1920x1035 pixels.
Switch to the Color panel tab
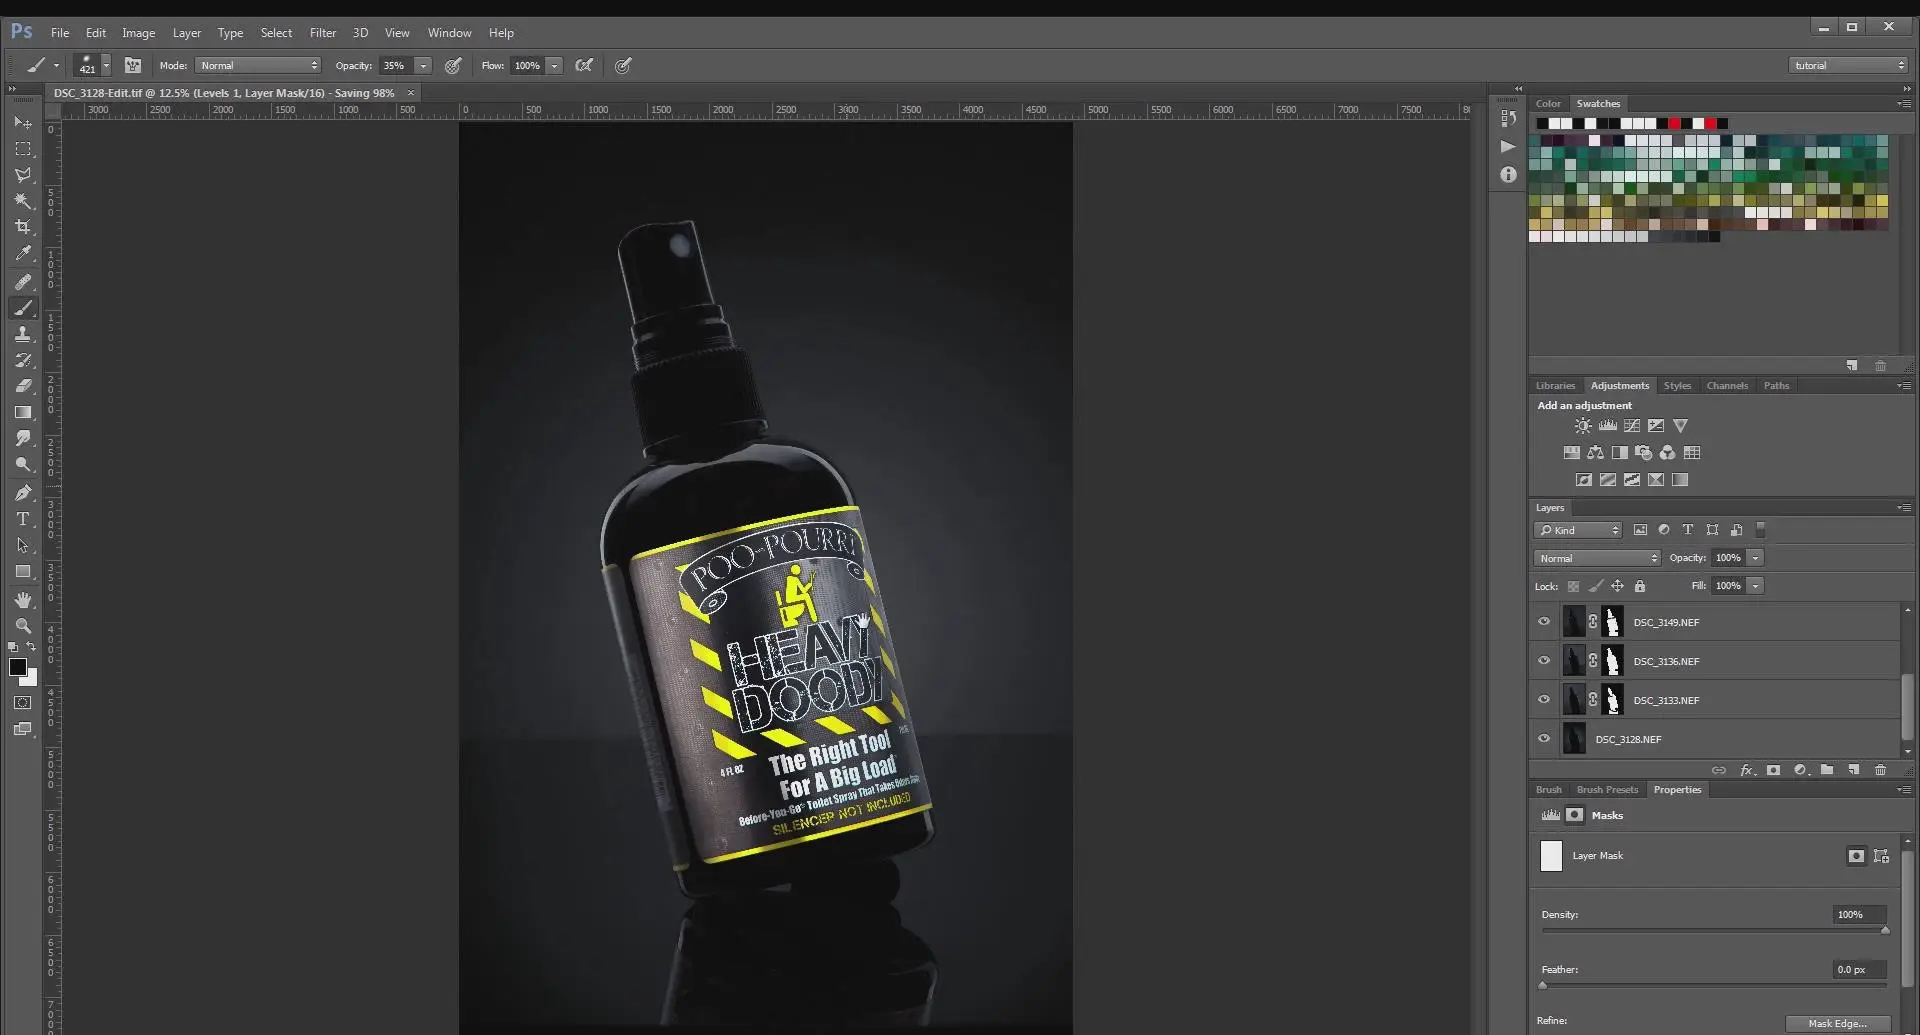click(1548, 104)
